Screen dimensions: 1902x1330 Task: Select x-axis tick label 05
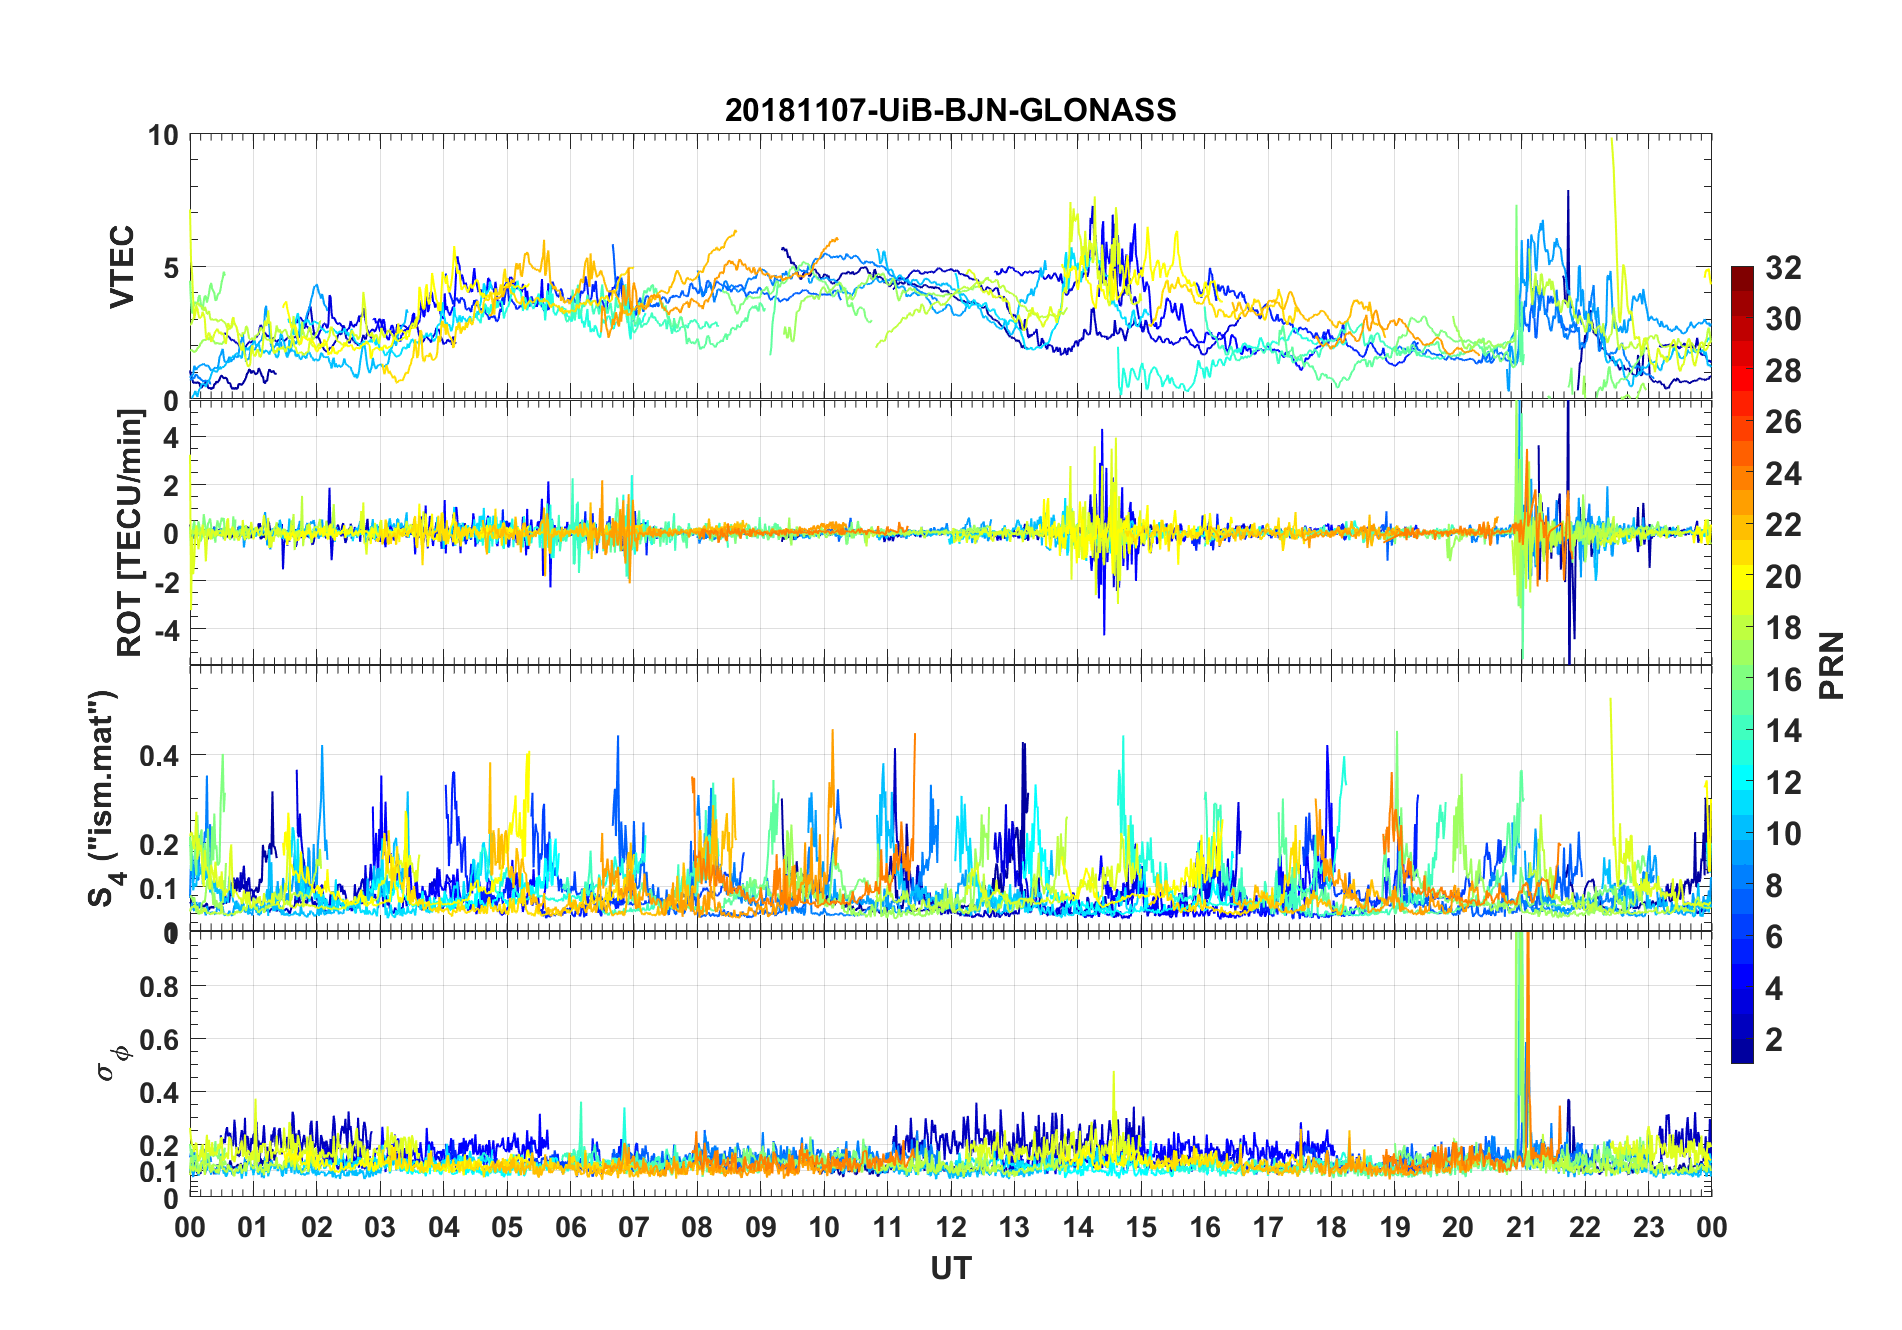click(507, 1227)
